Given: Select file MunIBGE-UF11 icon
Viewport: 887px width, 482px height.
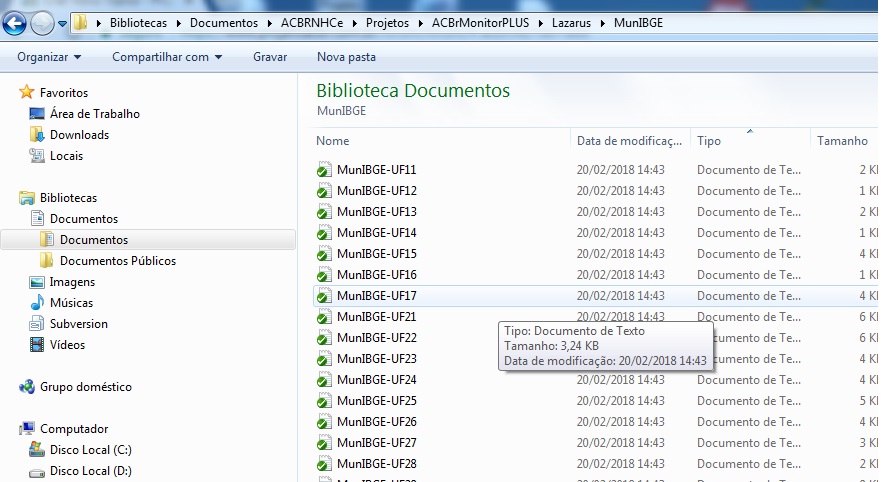Looking at the screenshot, I should (324, 170).
